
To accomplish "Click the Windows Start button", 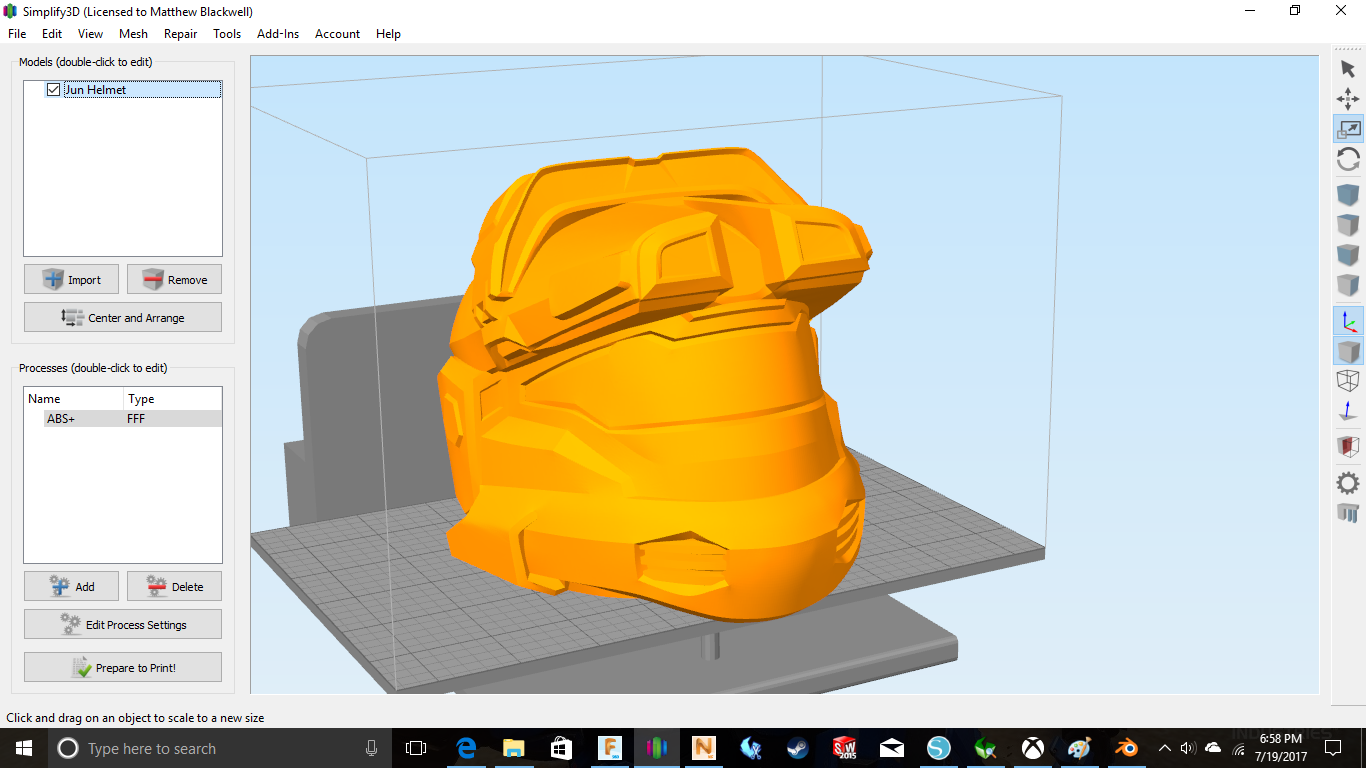I will [24, 748].
